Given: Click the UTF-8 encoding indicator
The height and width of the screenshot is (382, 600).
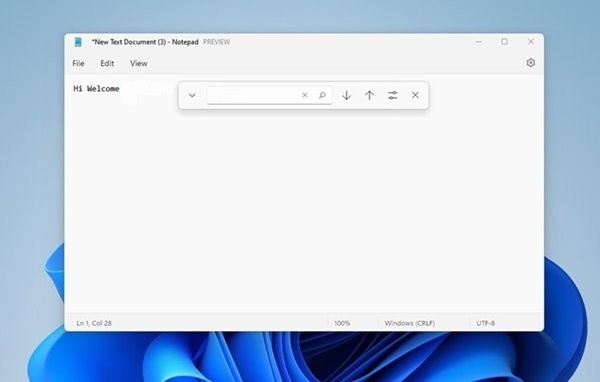Looking at the screenshot, I should pos(486,323).
